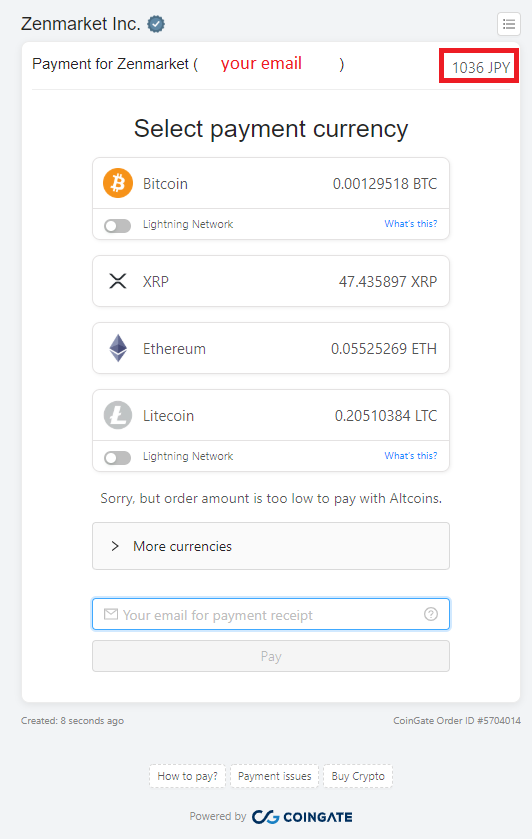Click the help question mark in email field

pyautogui.click(x=431, y=614)
